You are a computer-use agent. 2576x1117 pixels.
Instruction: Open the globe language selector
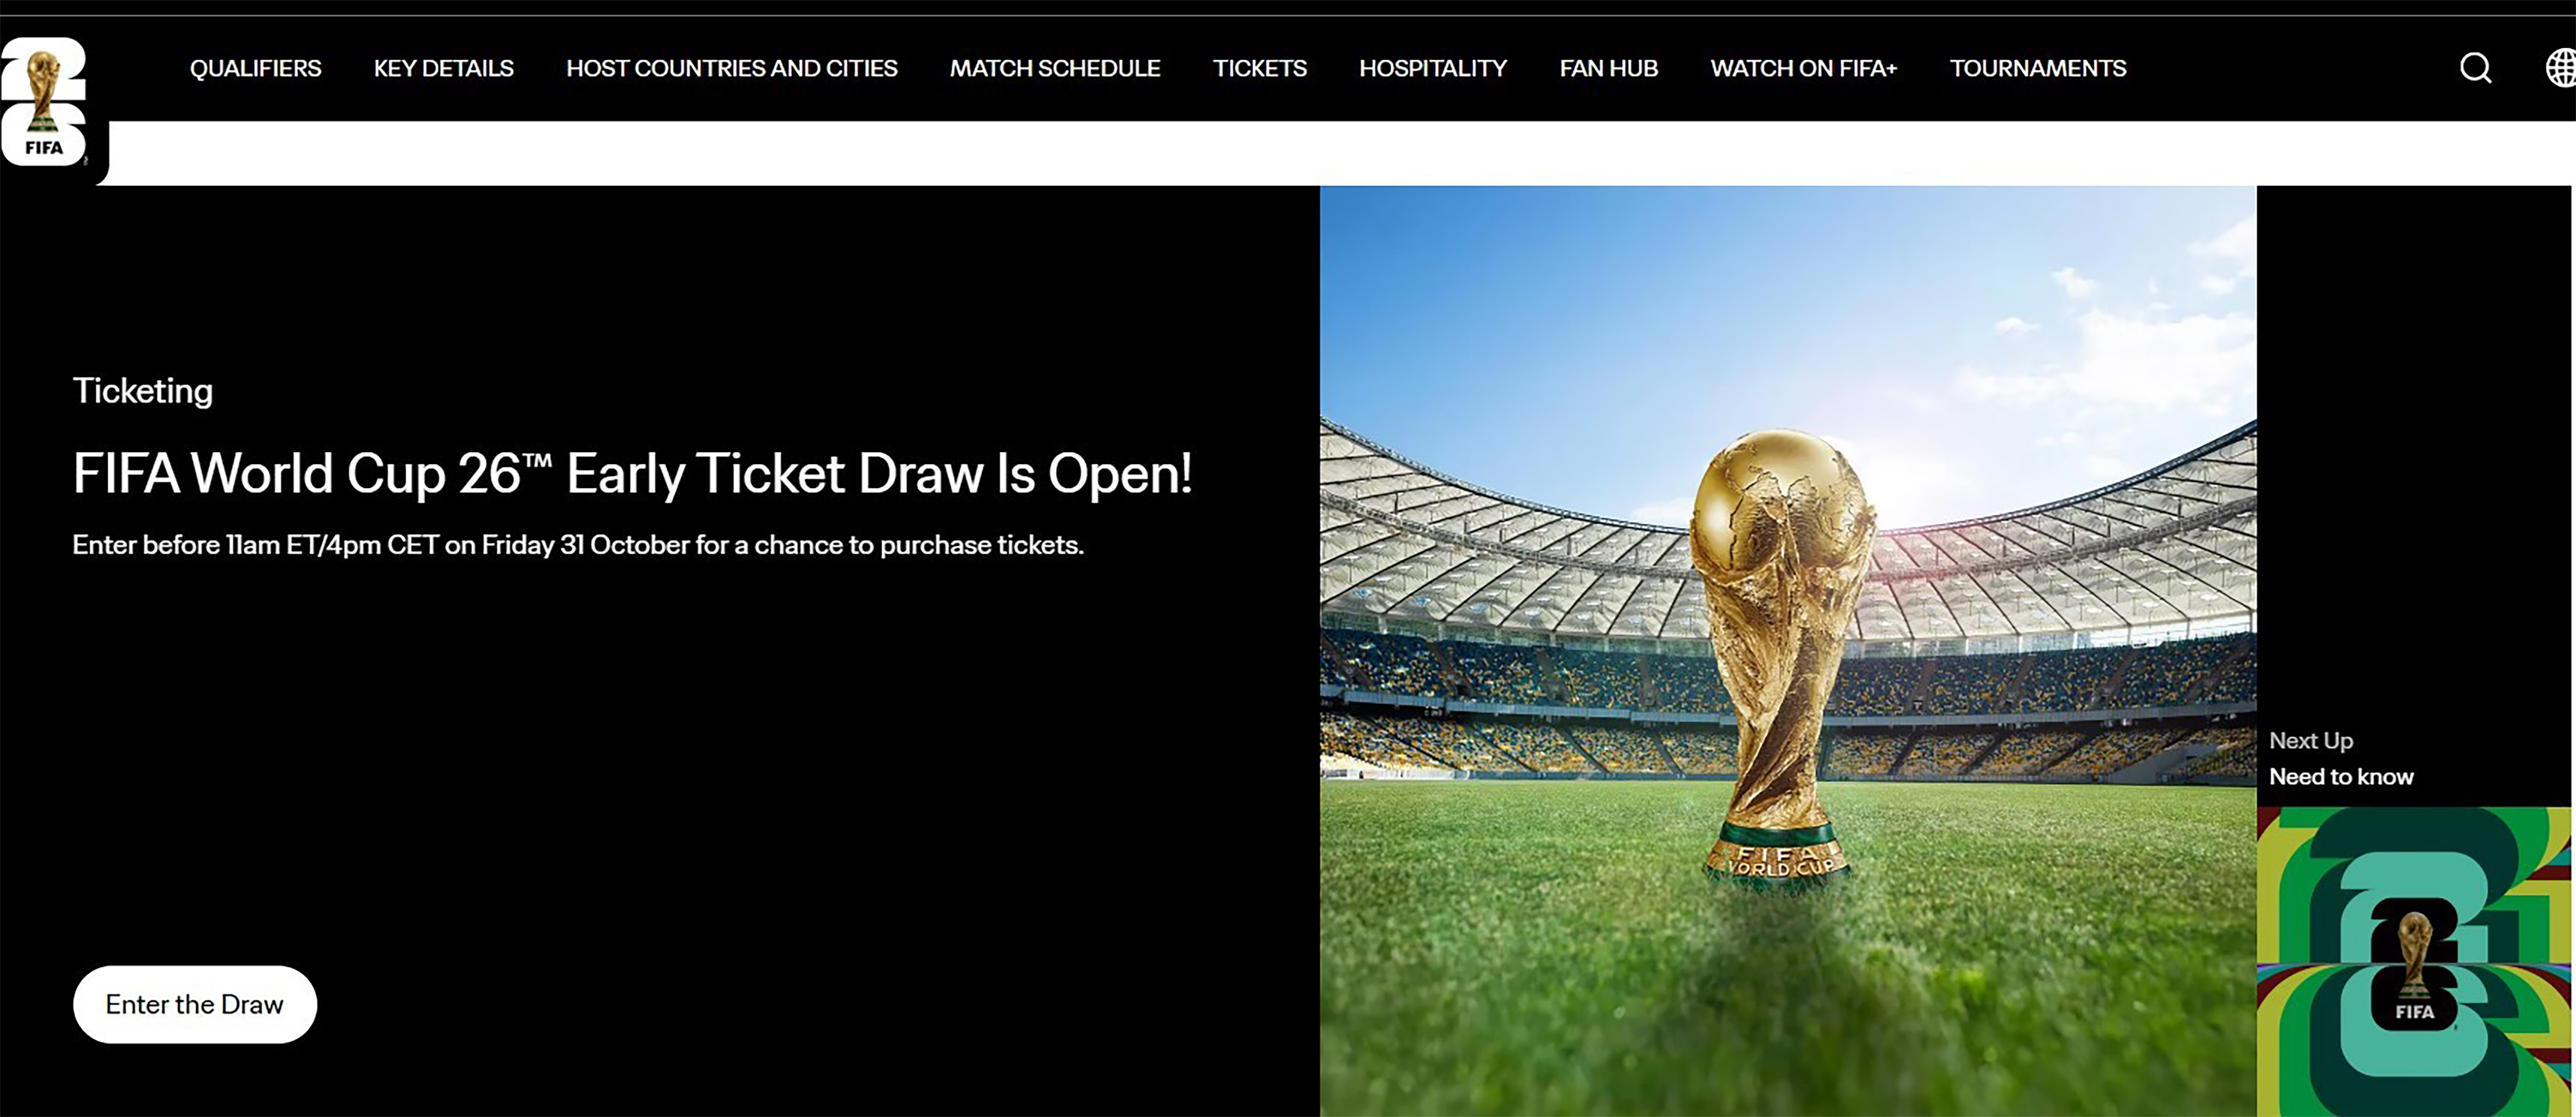(x=2560, y=68)
